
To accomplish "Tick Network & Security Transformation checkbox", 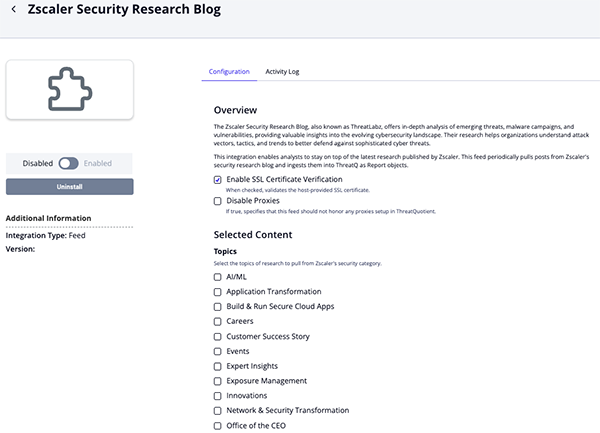I will coord(218,410).
